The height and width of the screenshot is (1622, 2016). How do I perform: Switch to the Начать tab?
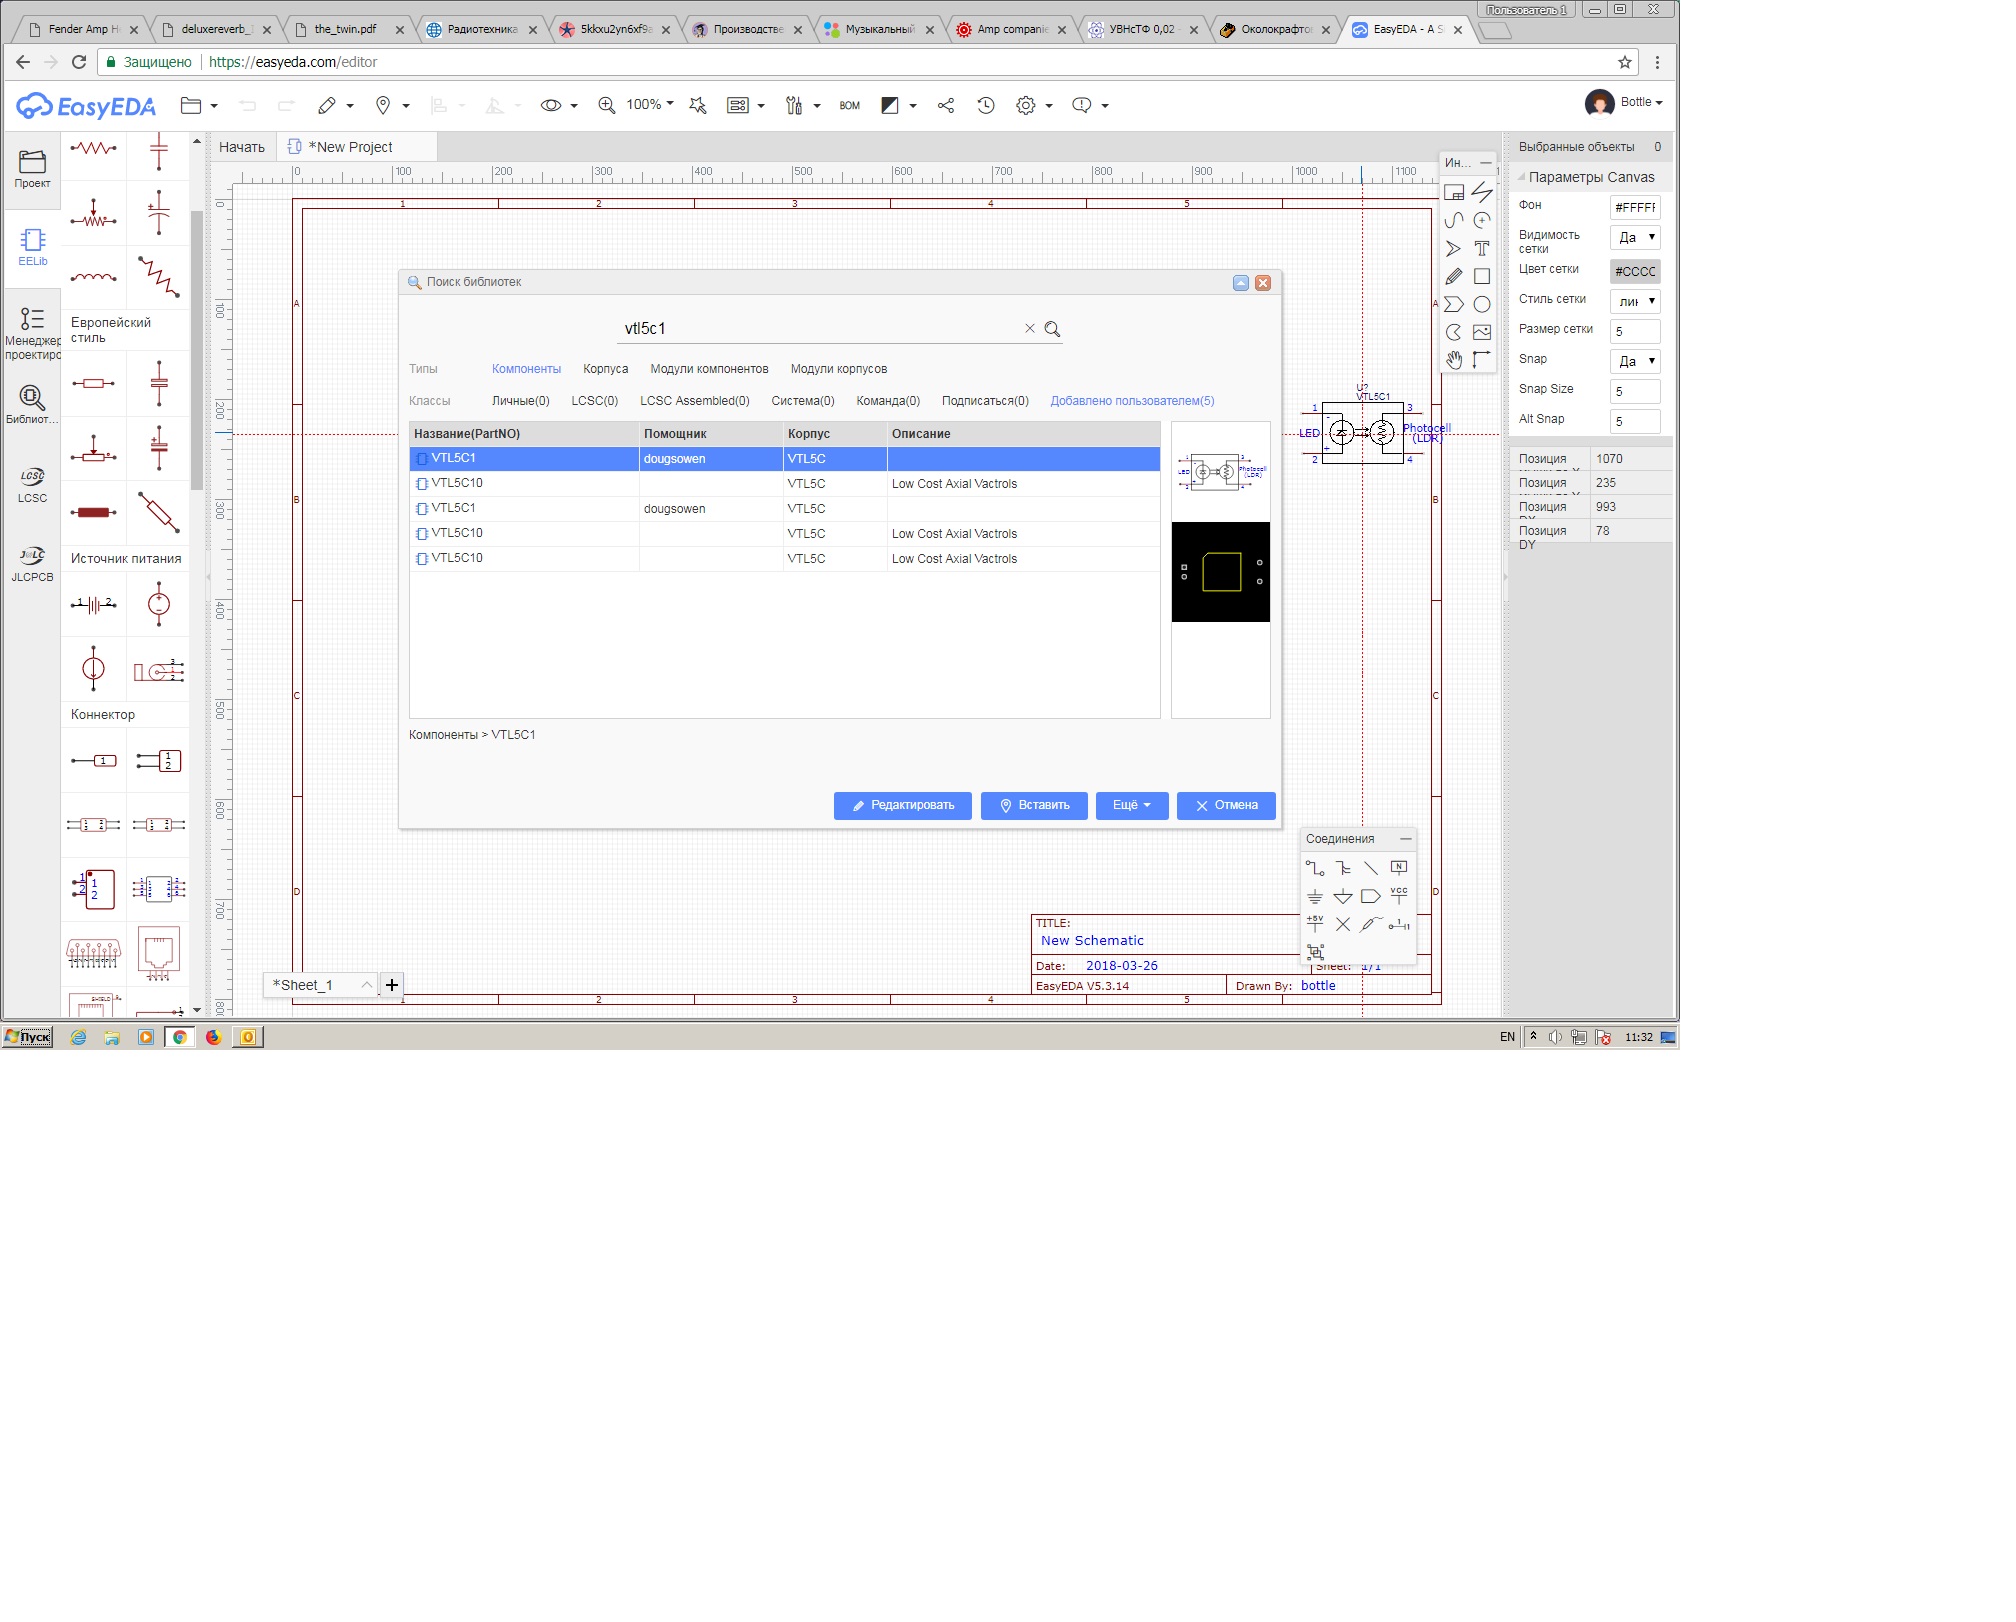click(x=241, y=147)
